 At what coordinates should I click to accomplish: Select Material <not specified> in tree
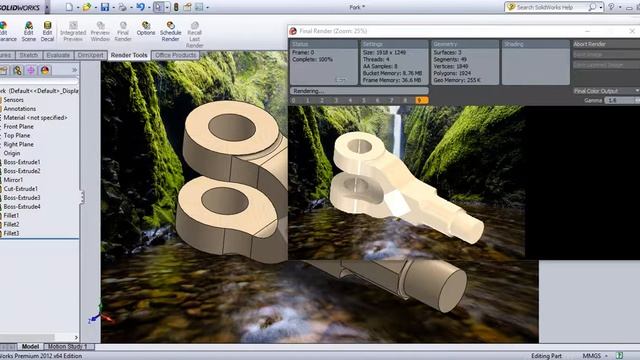click(36, 118)
